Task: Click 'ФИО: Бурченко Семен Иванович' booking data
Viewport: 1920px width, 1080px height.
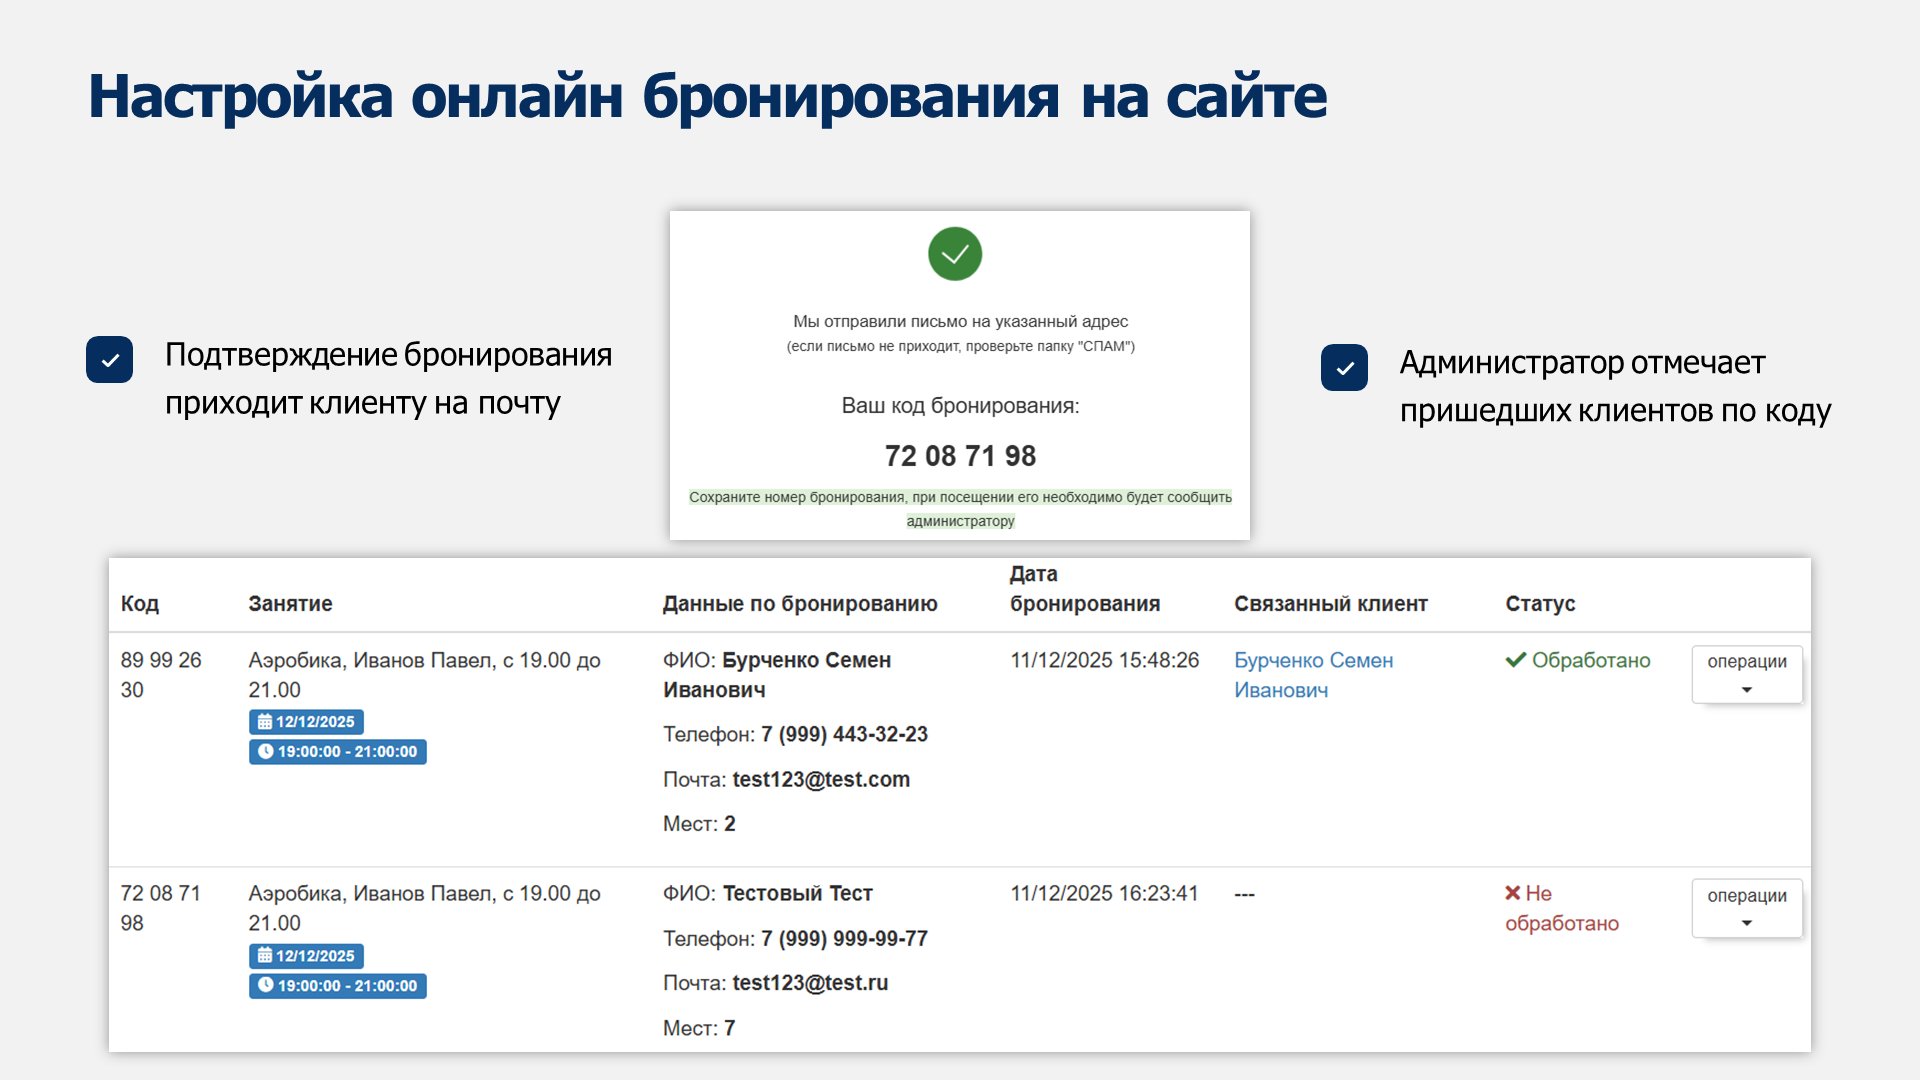Action: tap(777, 675)
